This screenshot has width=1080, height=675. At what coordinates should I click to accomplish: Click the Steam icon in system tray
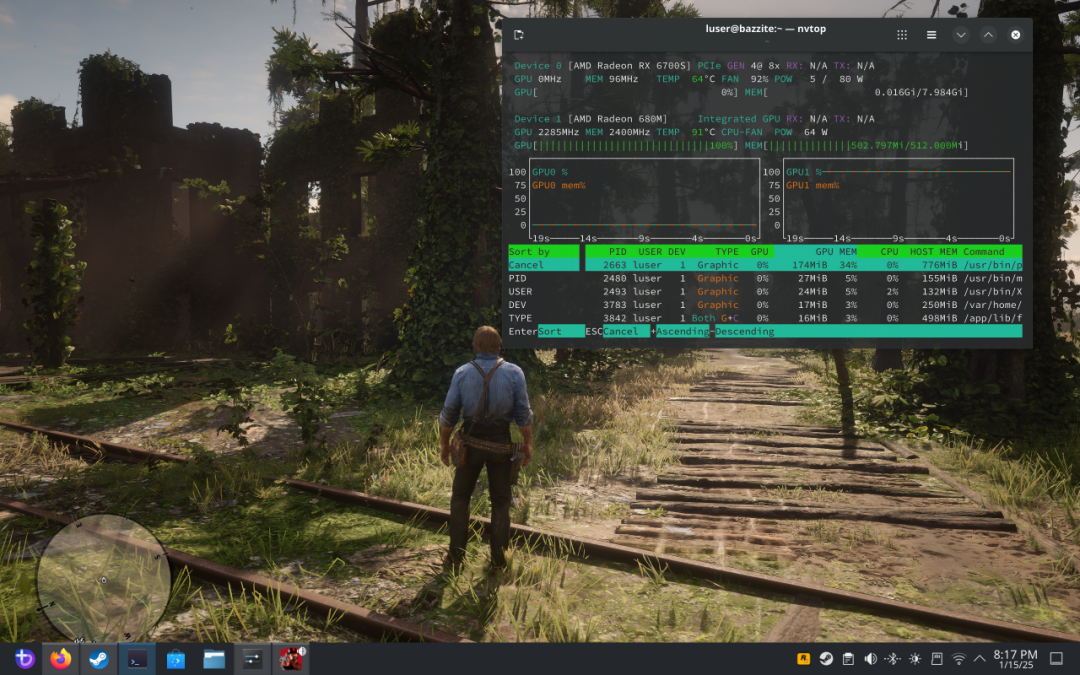tap(826, 659)
